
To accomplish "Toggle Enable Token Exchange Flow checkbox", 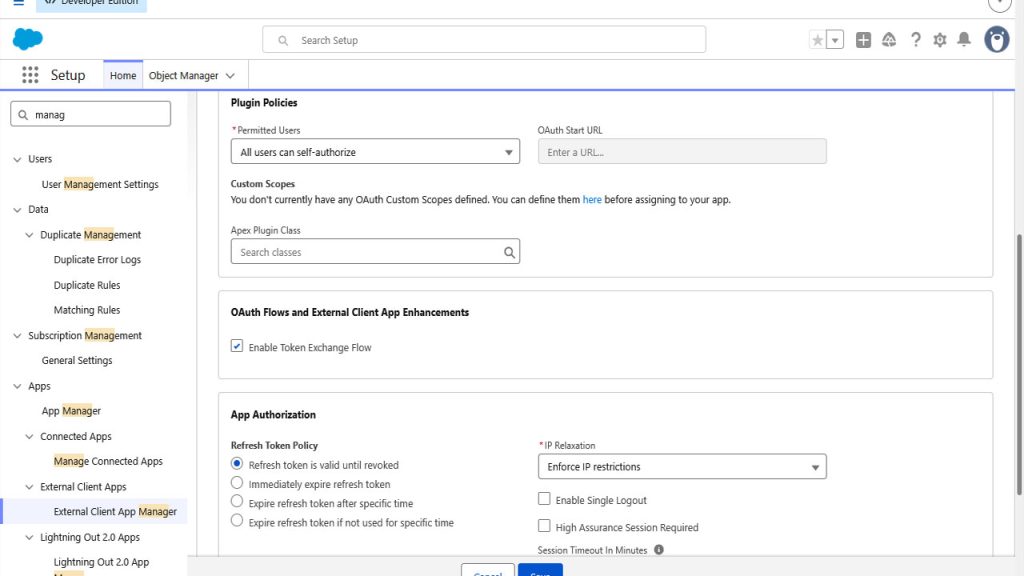I will coord(236,346).
